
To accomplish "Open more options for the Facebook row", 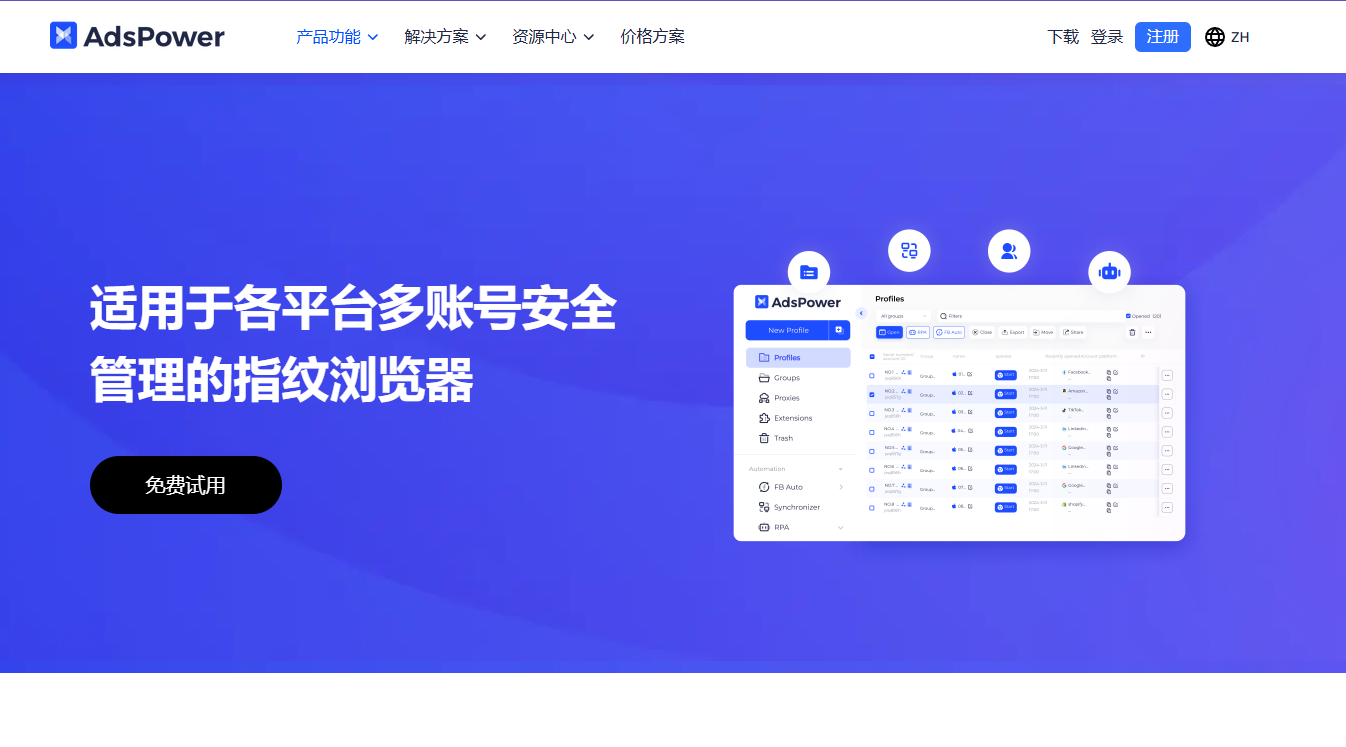I will coord(1167,375).
